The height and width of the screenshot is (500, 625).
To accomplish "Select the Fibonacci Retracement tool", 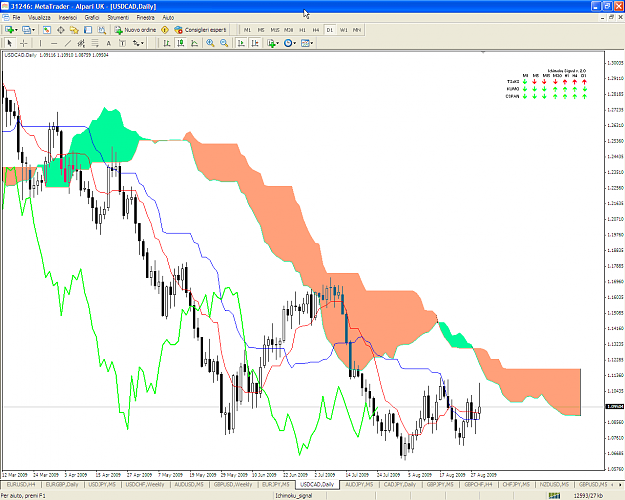I will (95, 43).
